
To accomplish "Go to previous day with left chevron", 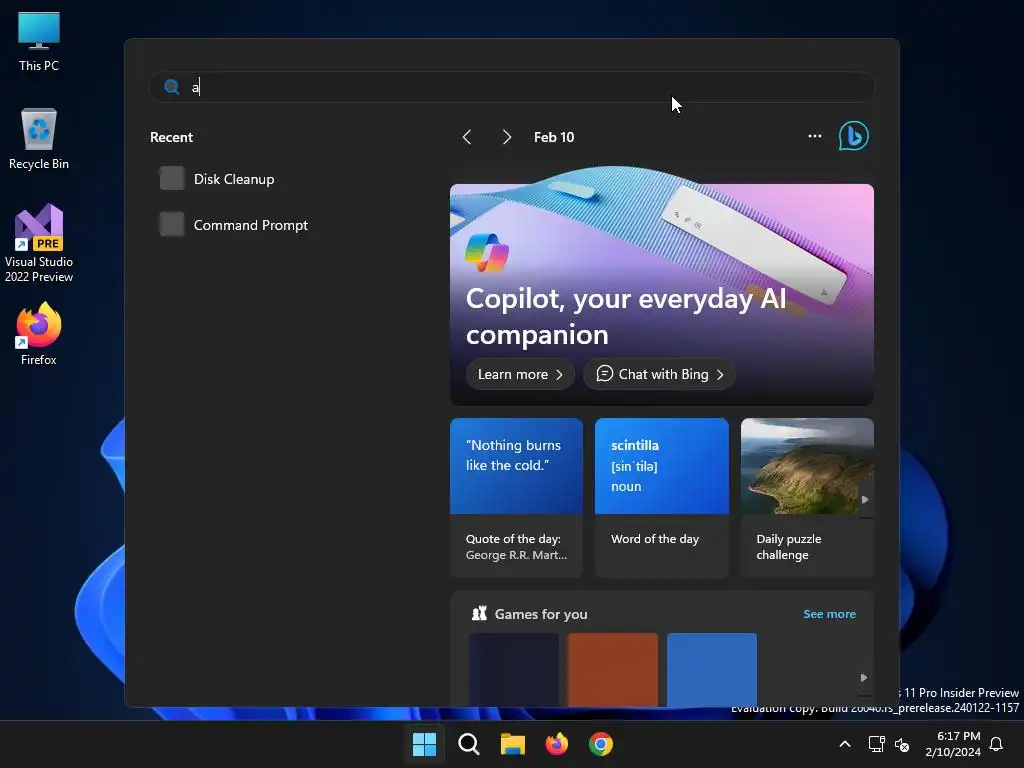I will (466, 137).
